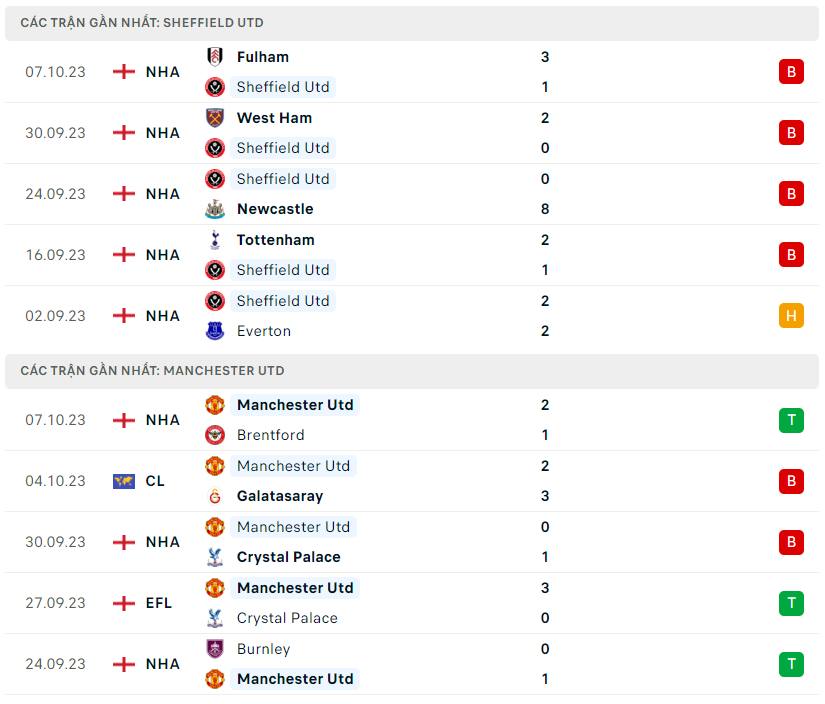Click the Galatasaray club crest icon
This screenshot has width=825, height=704.
coord(215,496)
